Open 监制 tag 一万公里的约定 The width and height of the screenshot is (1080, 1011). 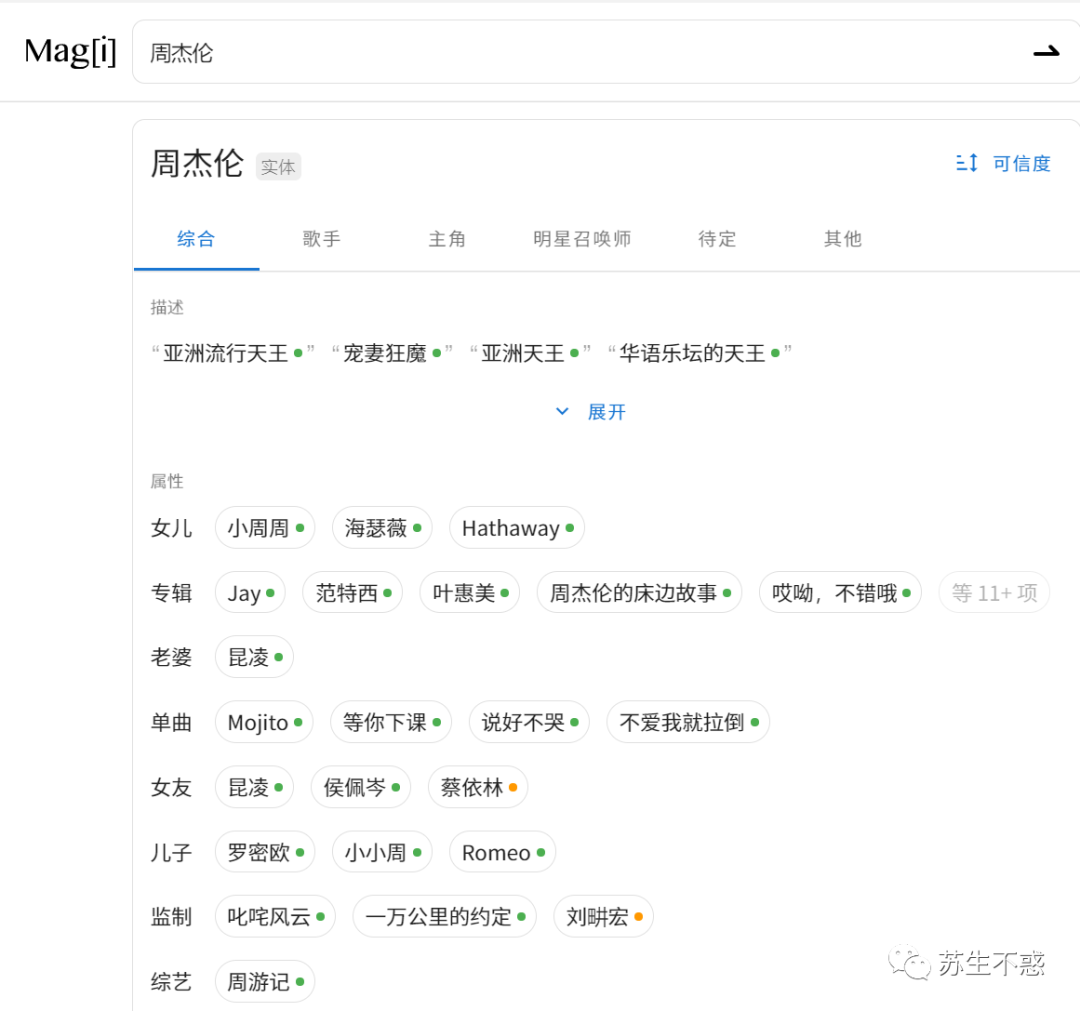[x=445, y=917]
